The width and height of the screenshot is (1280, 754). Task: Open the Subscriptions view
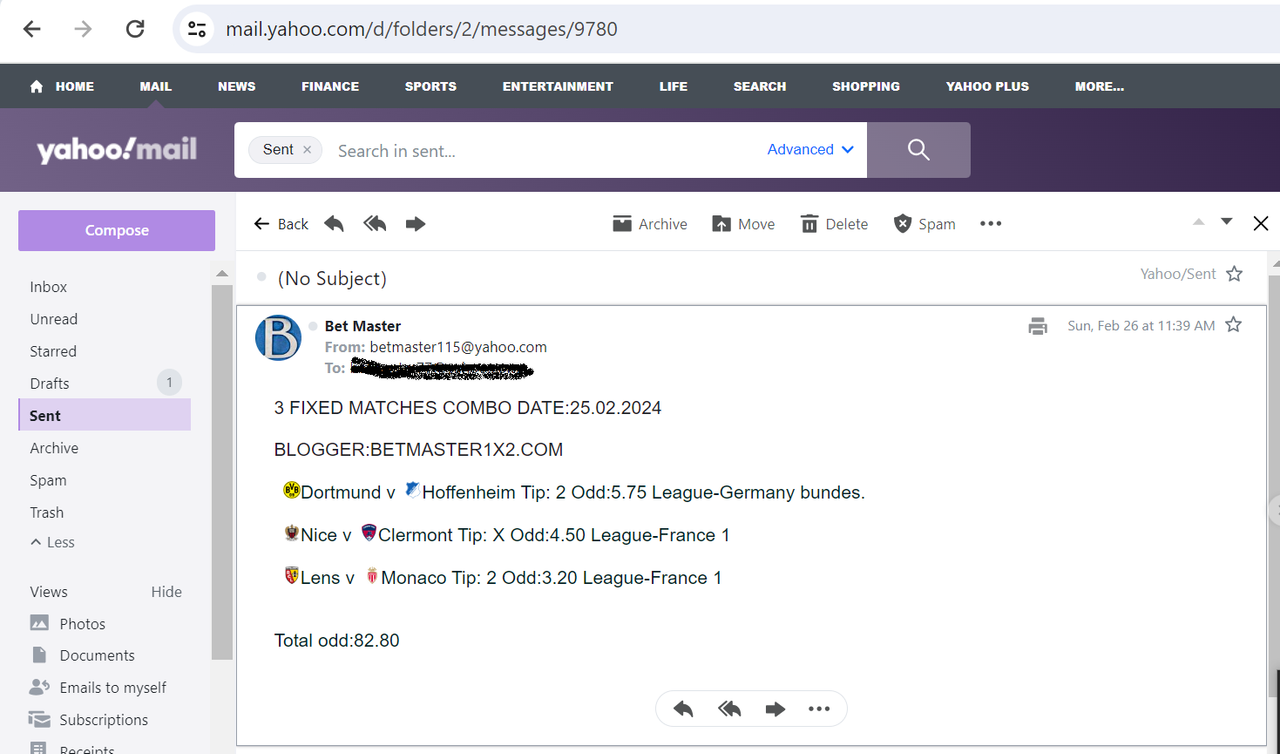[x=88, y=720]
